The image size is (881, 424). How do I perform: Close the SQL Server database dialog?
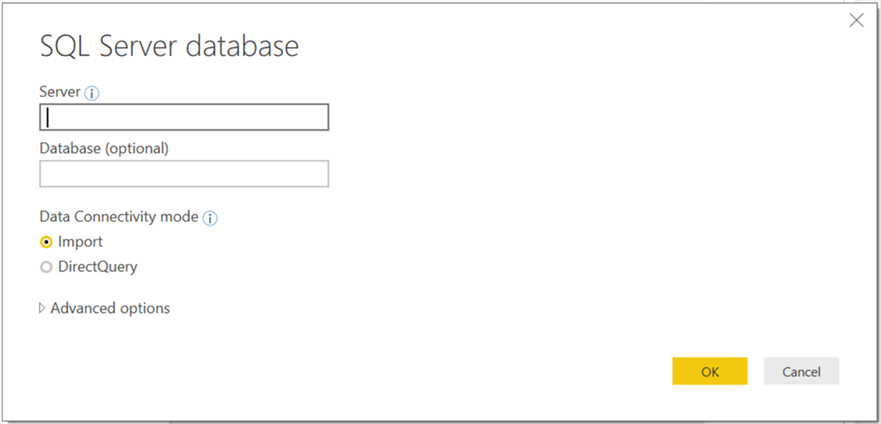pyautogui.click(x=856, y=20)
